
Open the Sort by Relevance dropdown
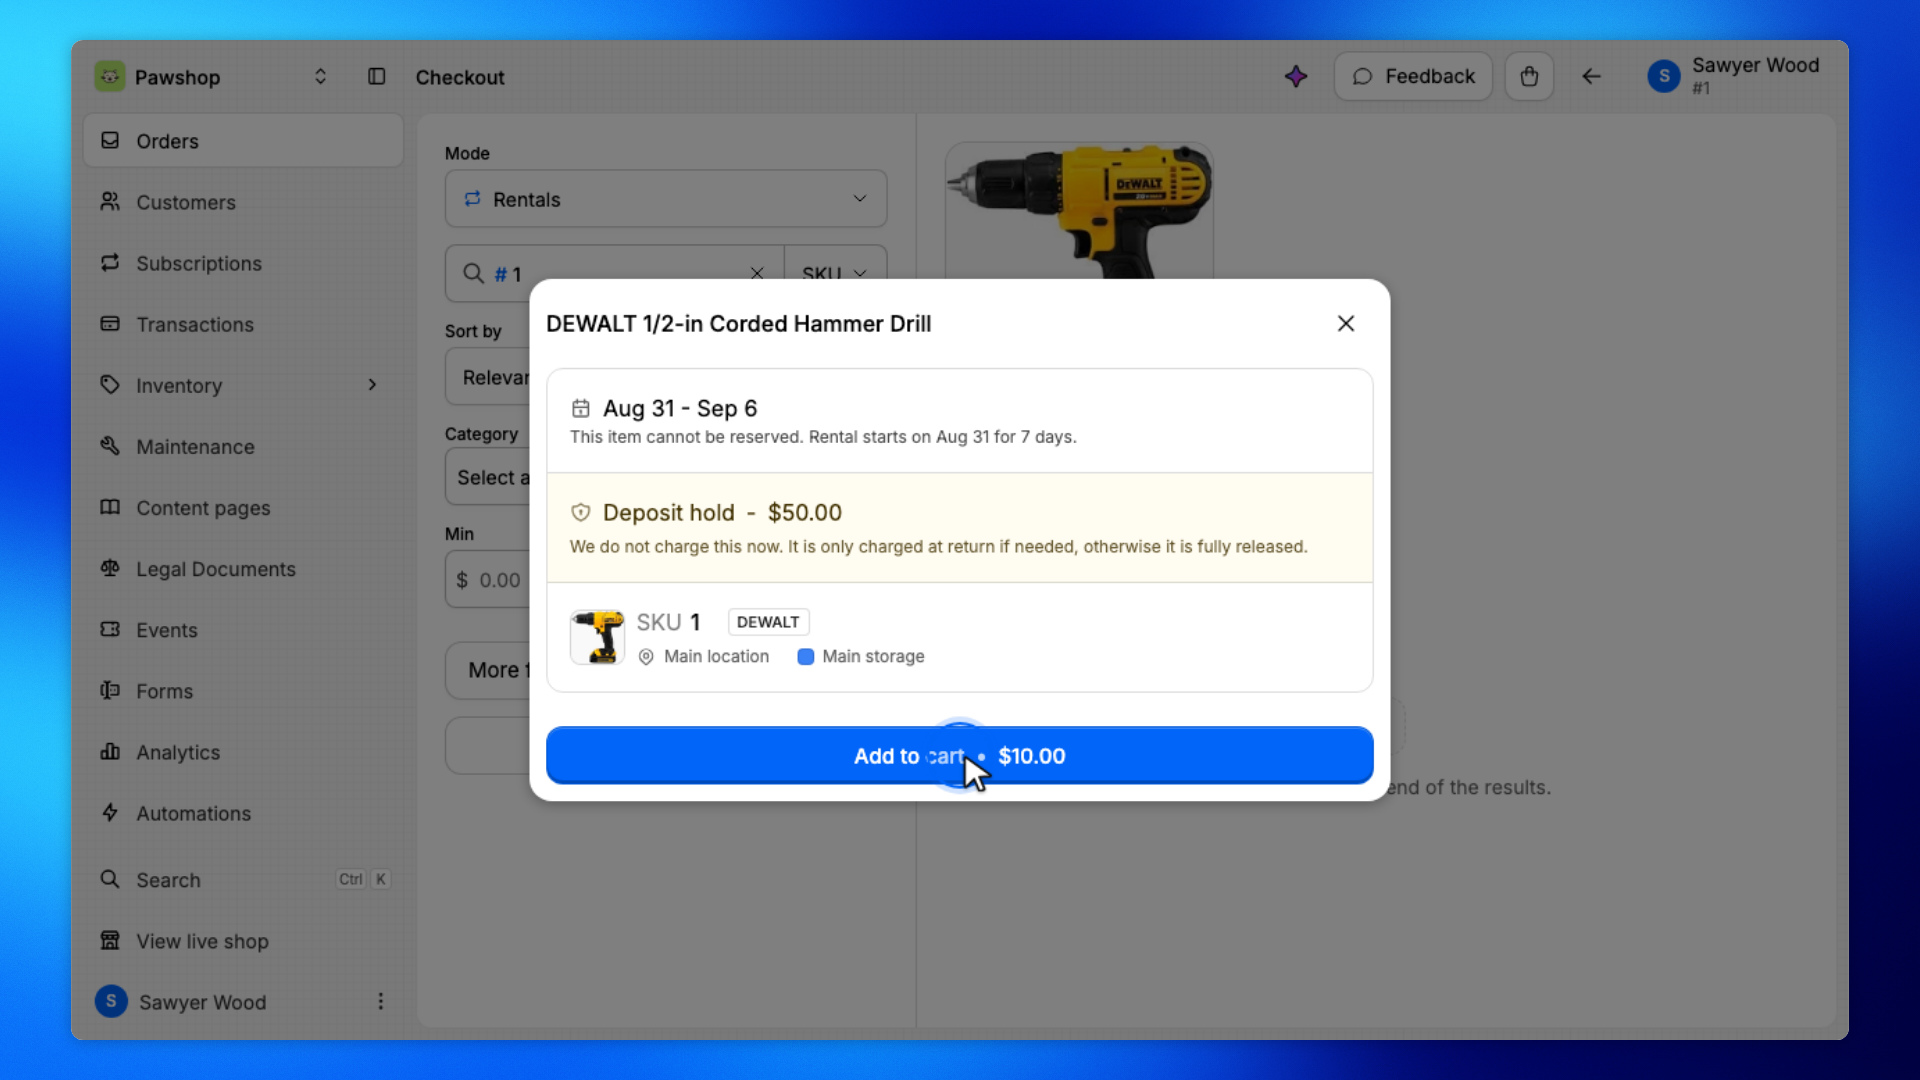click(488, 377)
